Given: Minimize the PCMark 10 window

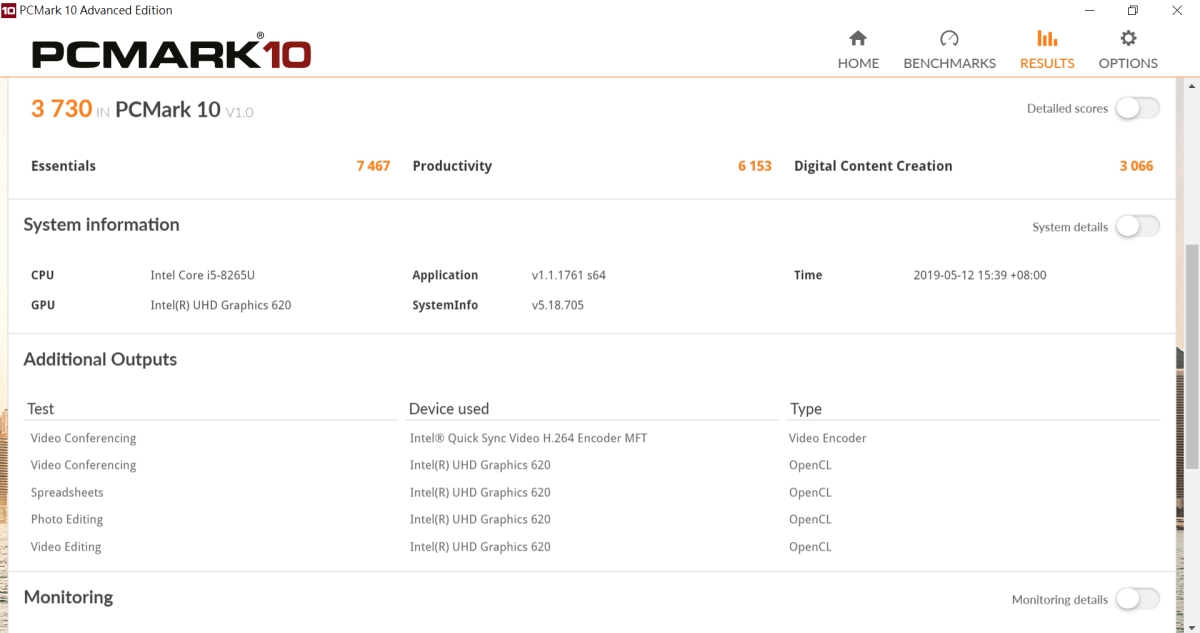Looking at the screenshot, I should (1087, 10).
